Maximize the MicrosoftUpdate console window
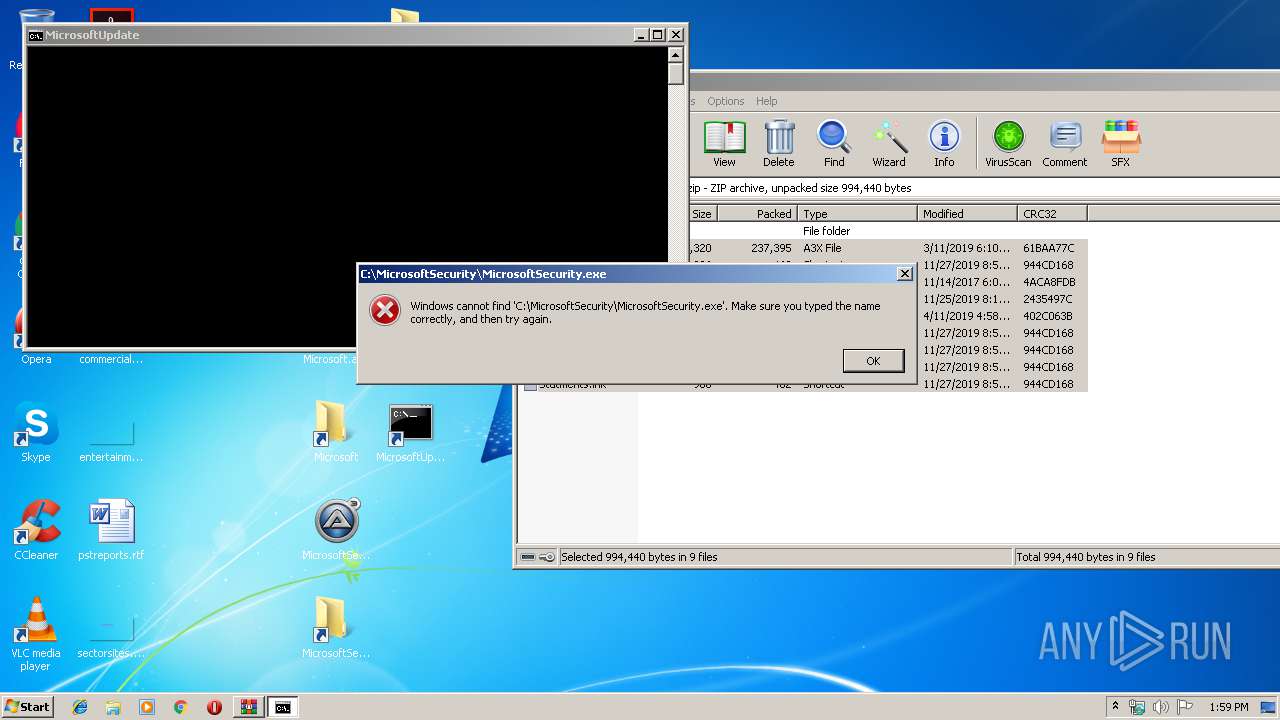Screen dimensions: 1280x720 (657, 35)
